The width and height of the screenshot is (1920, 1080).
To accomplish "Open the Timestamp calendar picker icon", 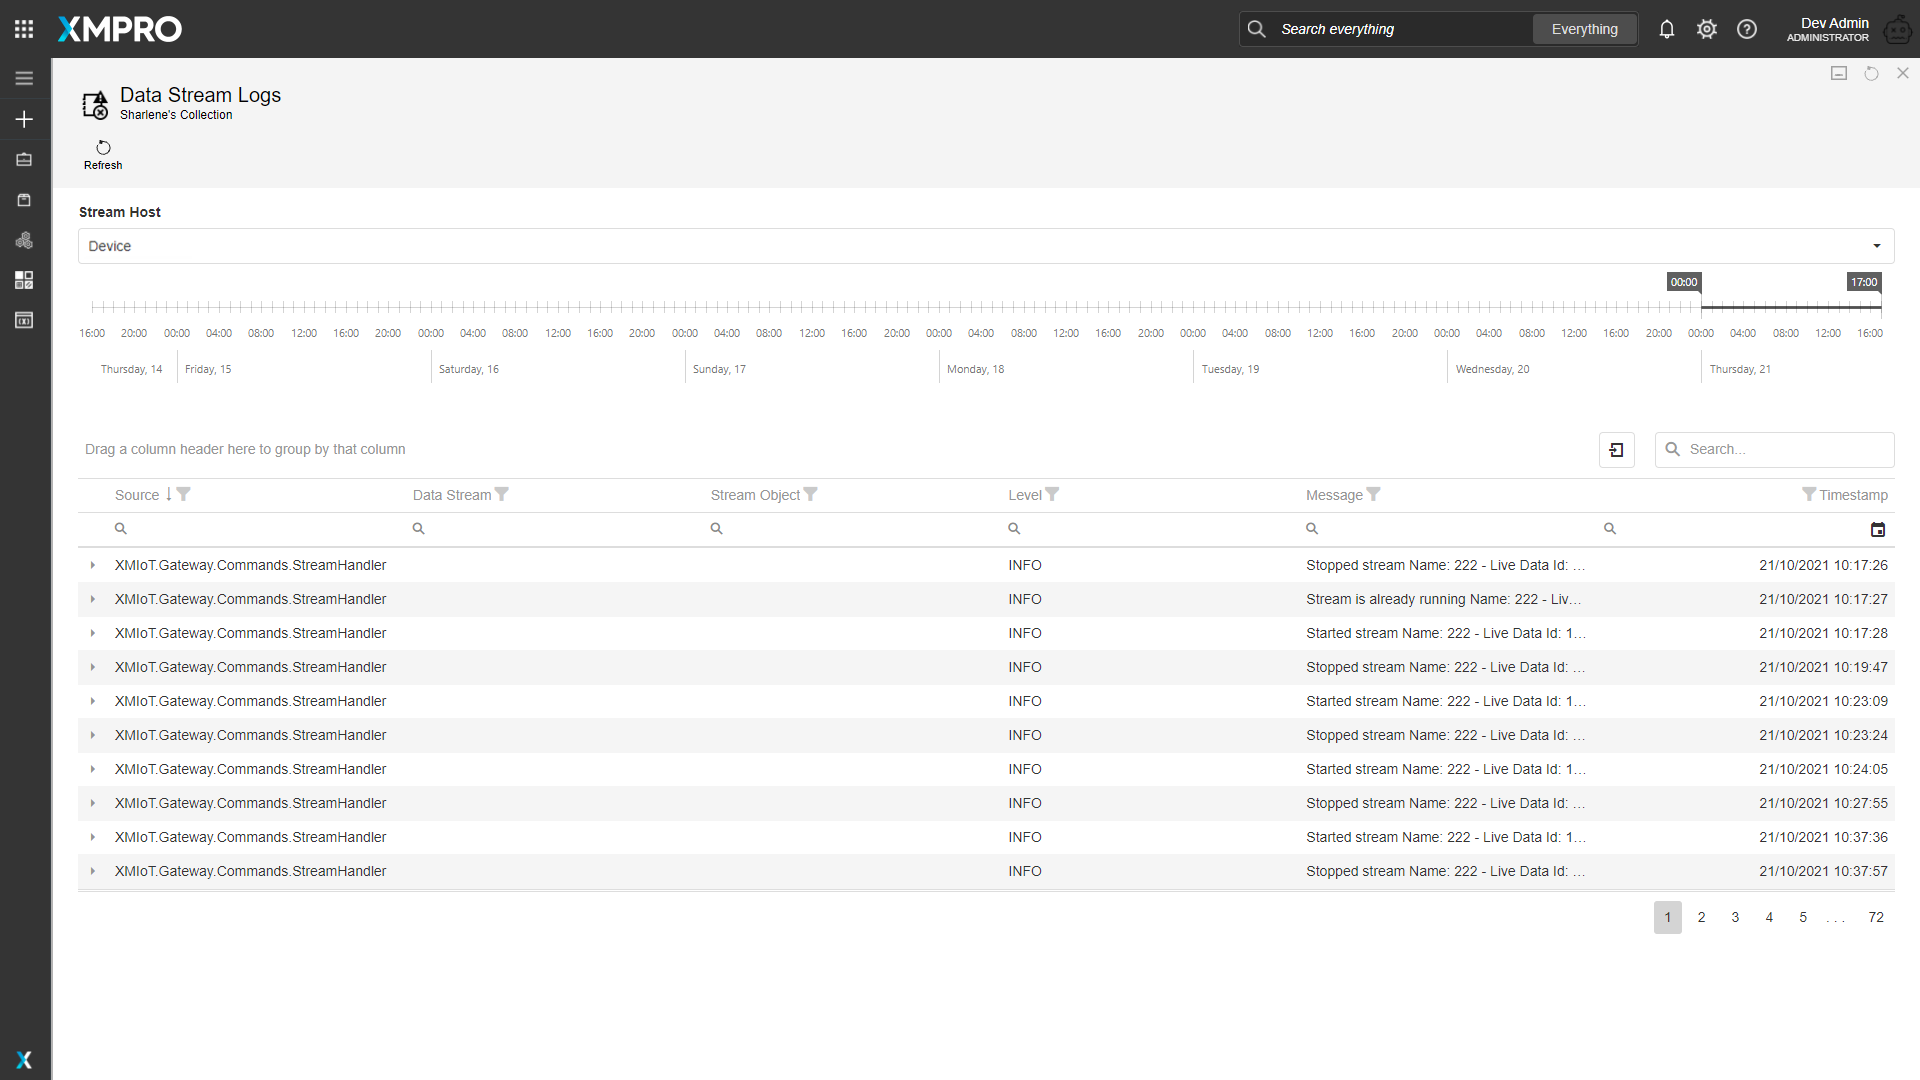I will (1877, 529).
